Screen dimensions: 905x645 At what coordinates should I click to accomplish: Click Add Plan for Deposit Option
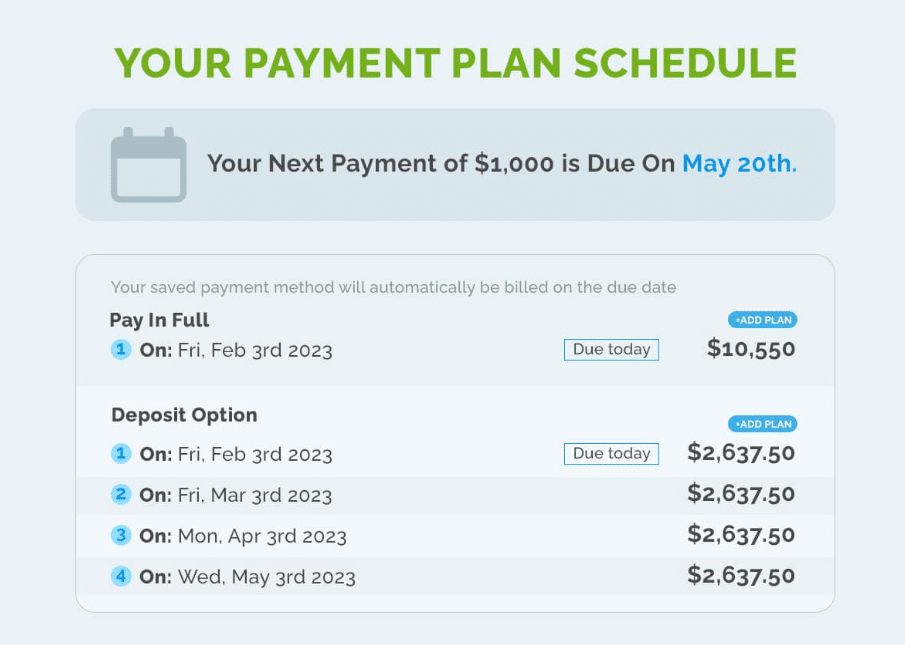[x=762, y=424]
